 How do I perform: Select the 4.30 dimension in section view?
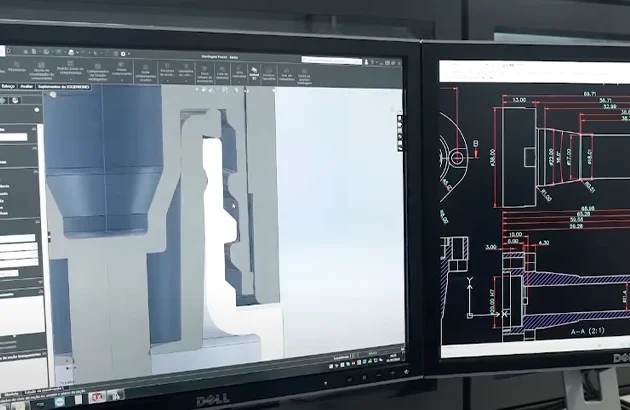544,242
